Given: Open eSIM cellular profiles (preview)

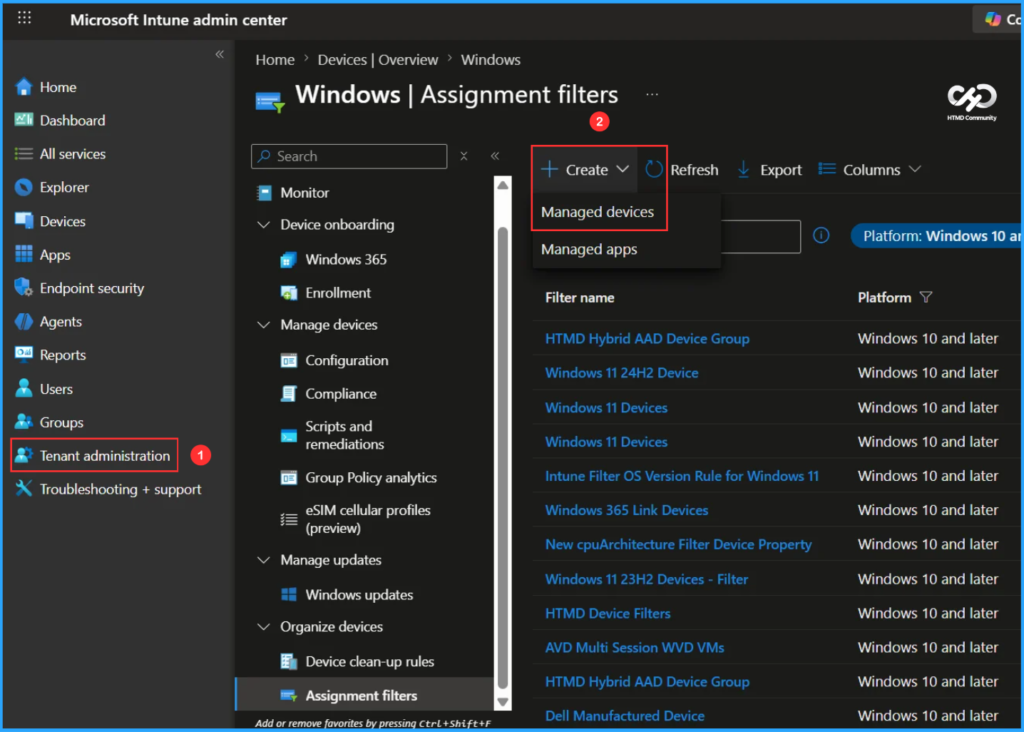Looking at the screenshot, I should 368,519.
